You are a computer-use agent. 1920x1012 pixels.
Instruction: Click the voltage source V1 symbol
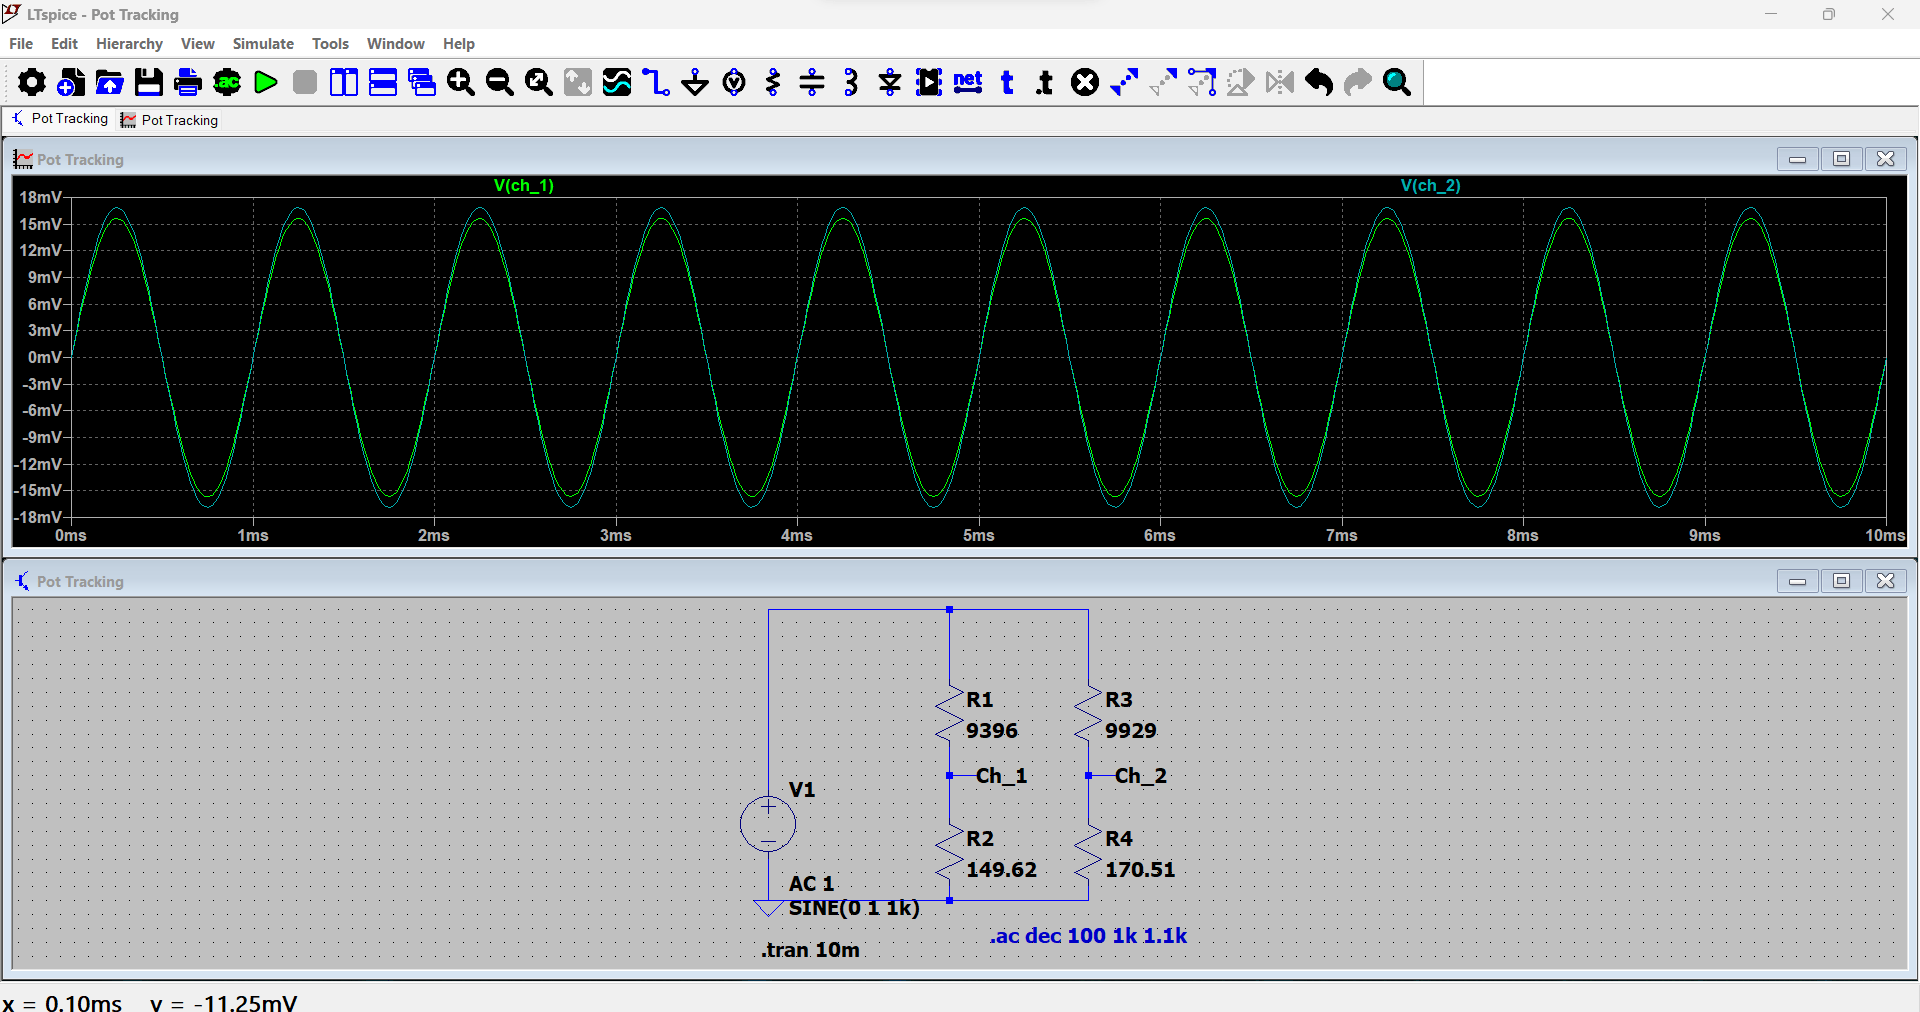point(768,824)
